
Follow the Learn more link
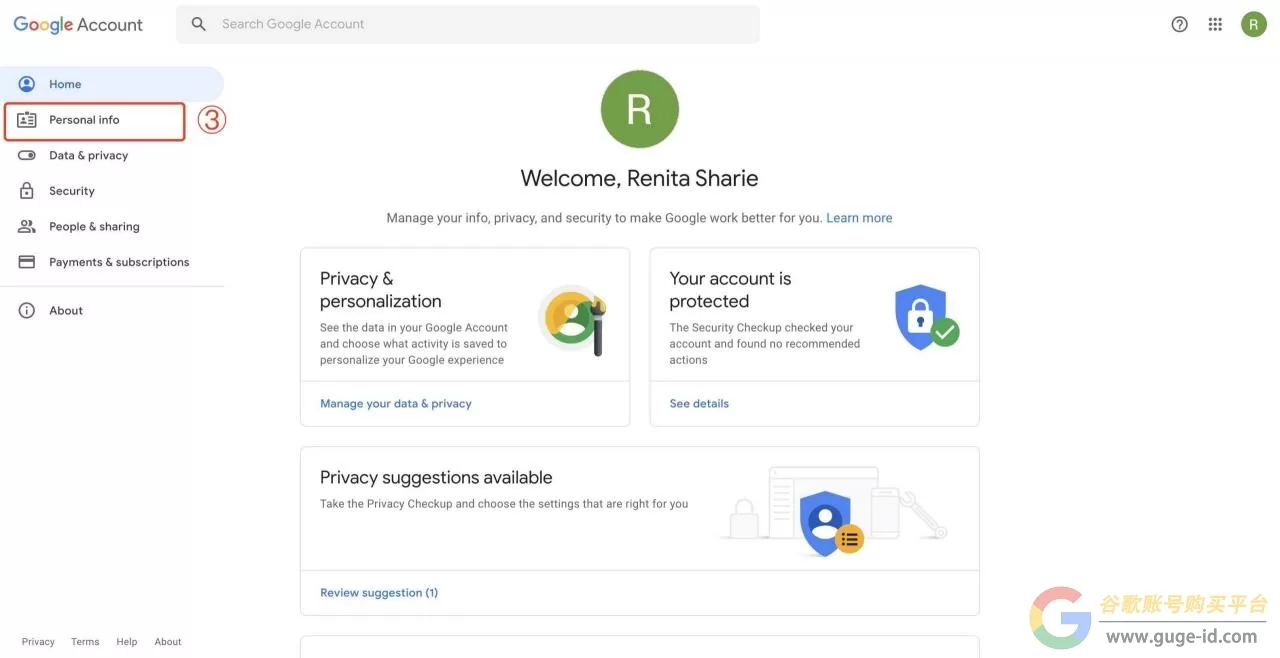click(x=859, y=218)
